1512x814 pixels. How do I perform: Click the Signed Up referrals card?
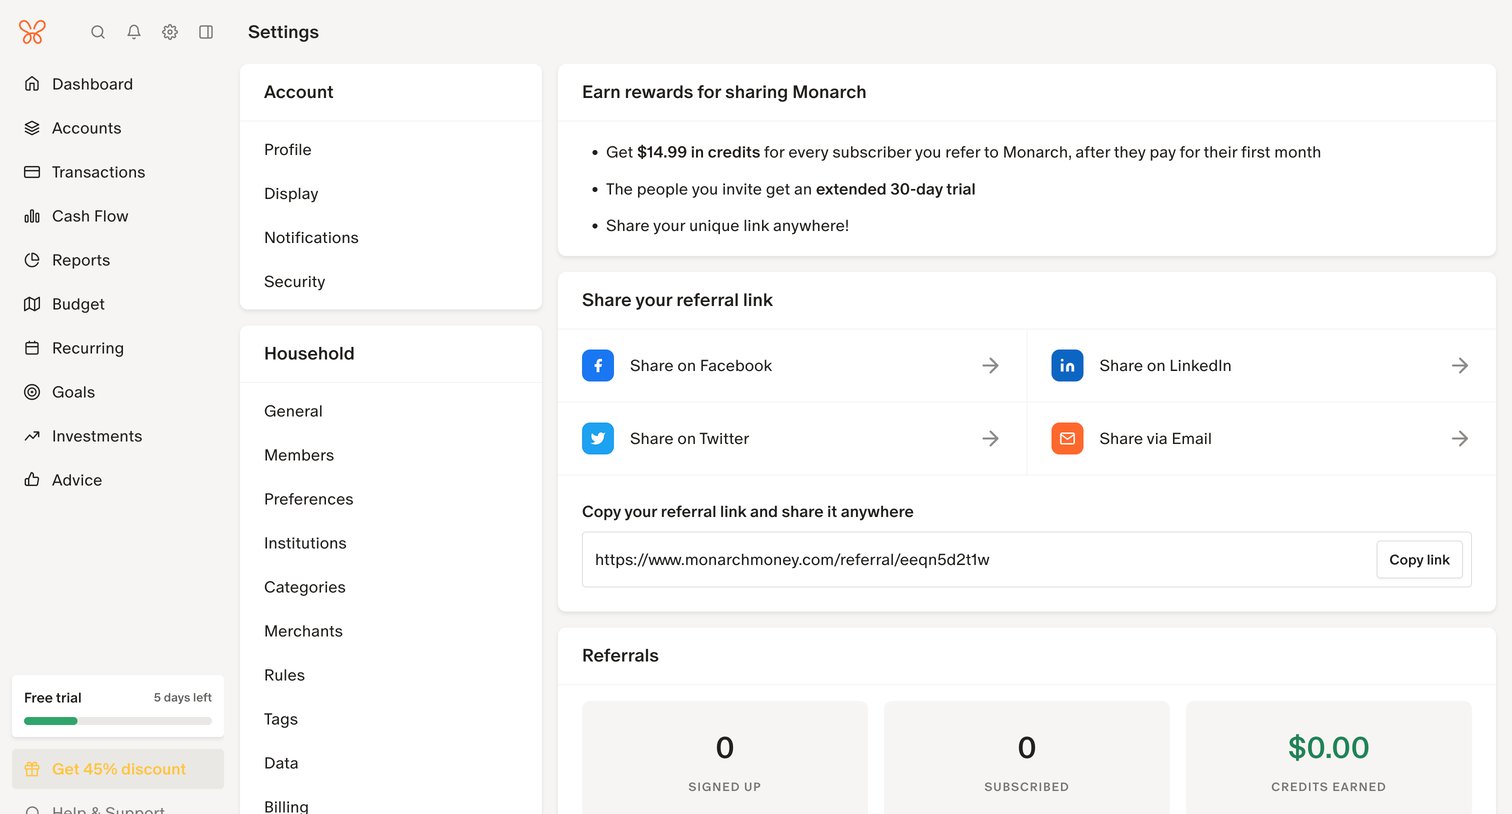(725, 760)
